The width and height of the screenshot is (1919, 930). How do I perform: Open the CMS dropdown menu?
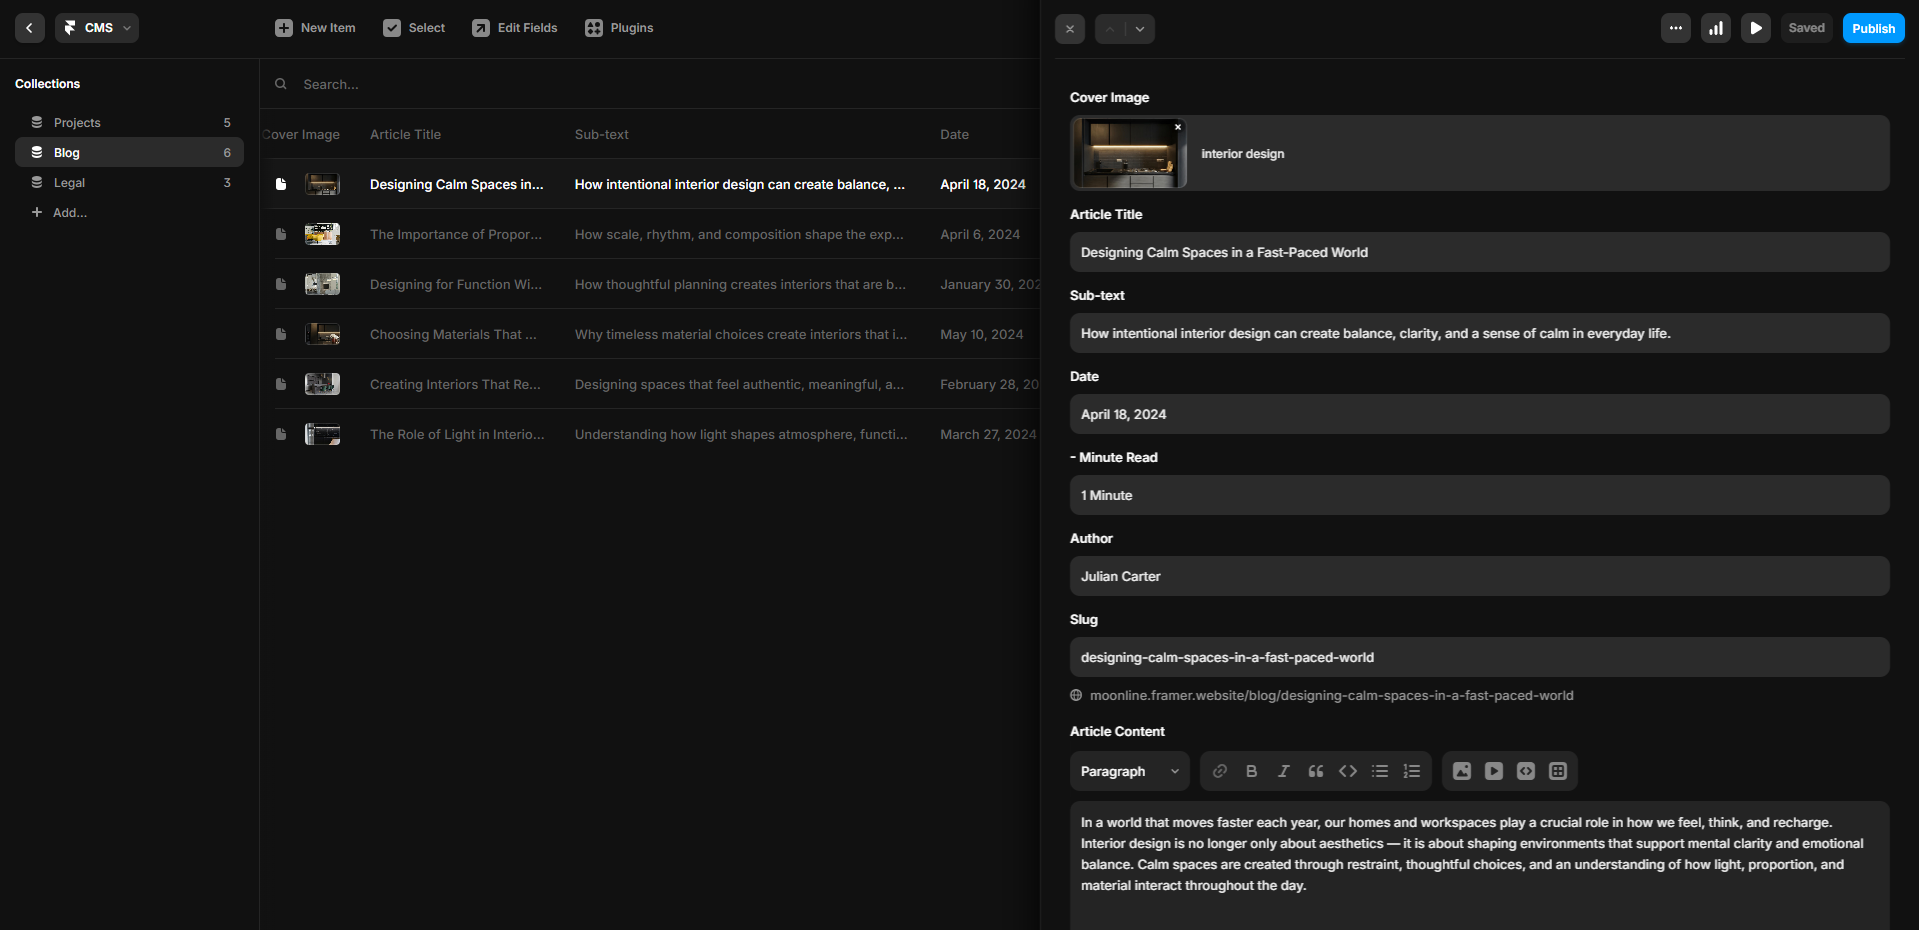pyautogui.click(x=97, y=28)
